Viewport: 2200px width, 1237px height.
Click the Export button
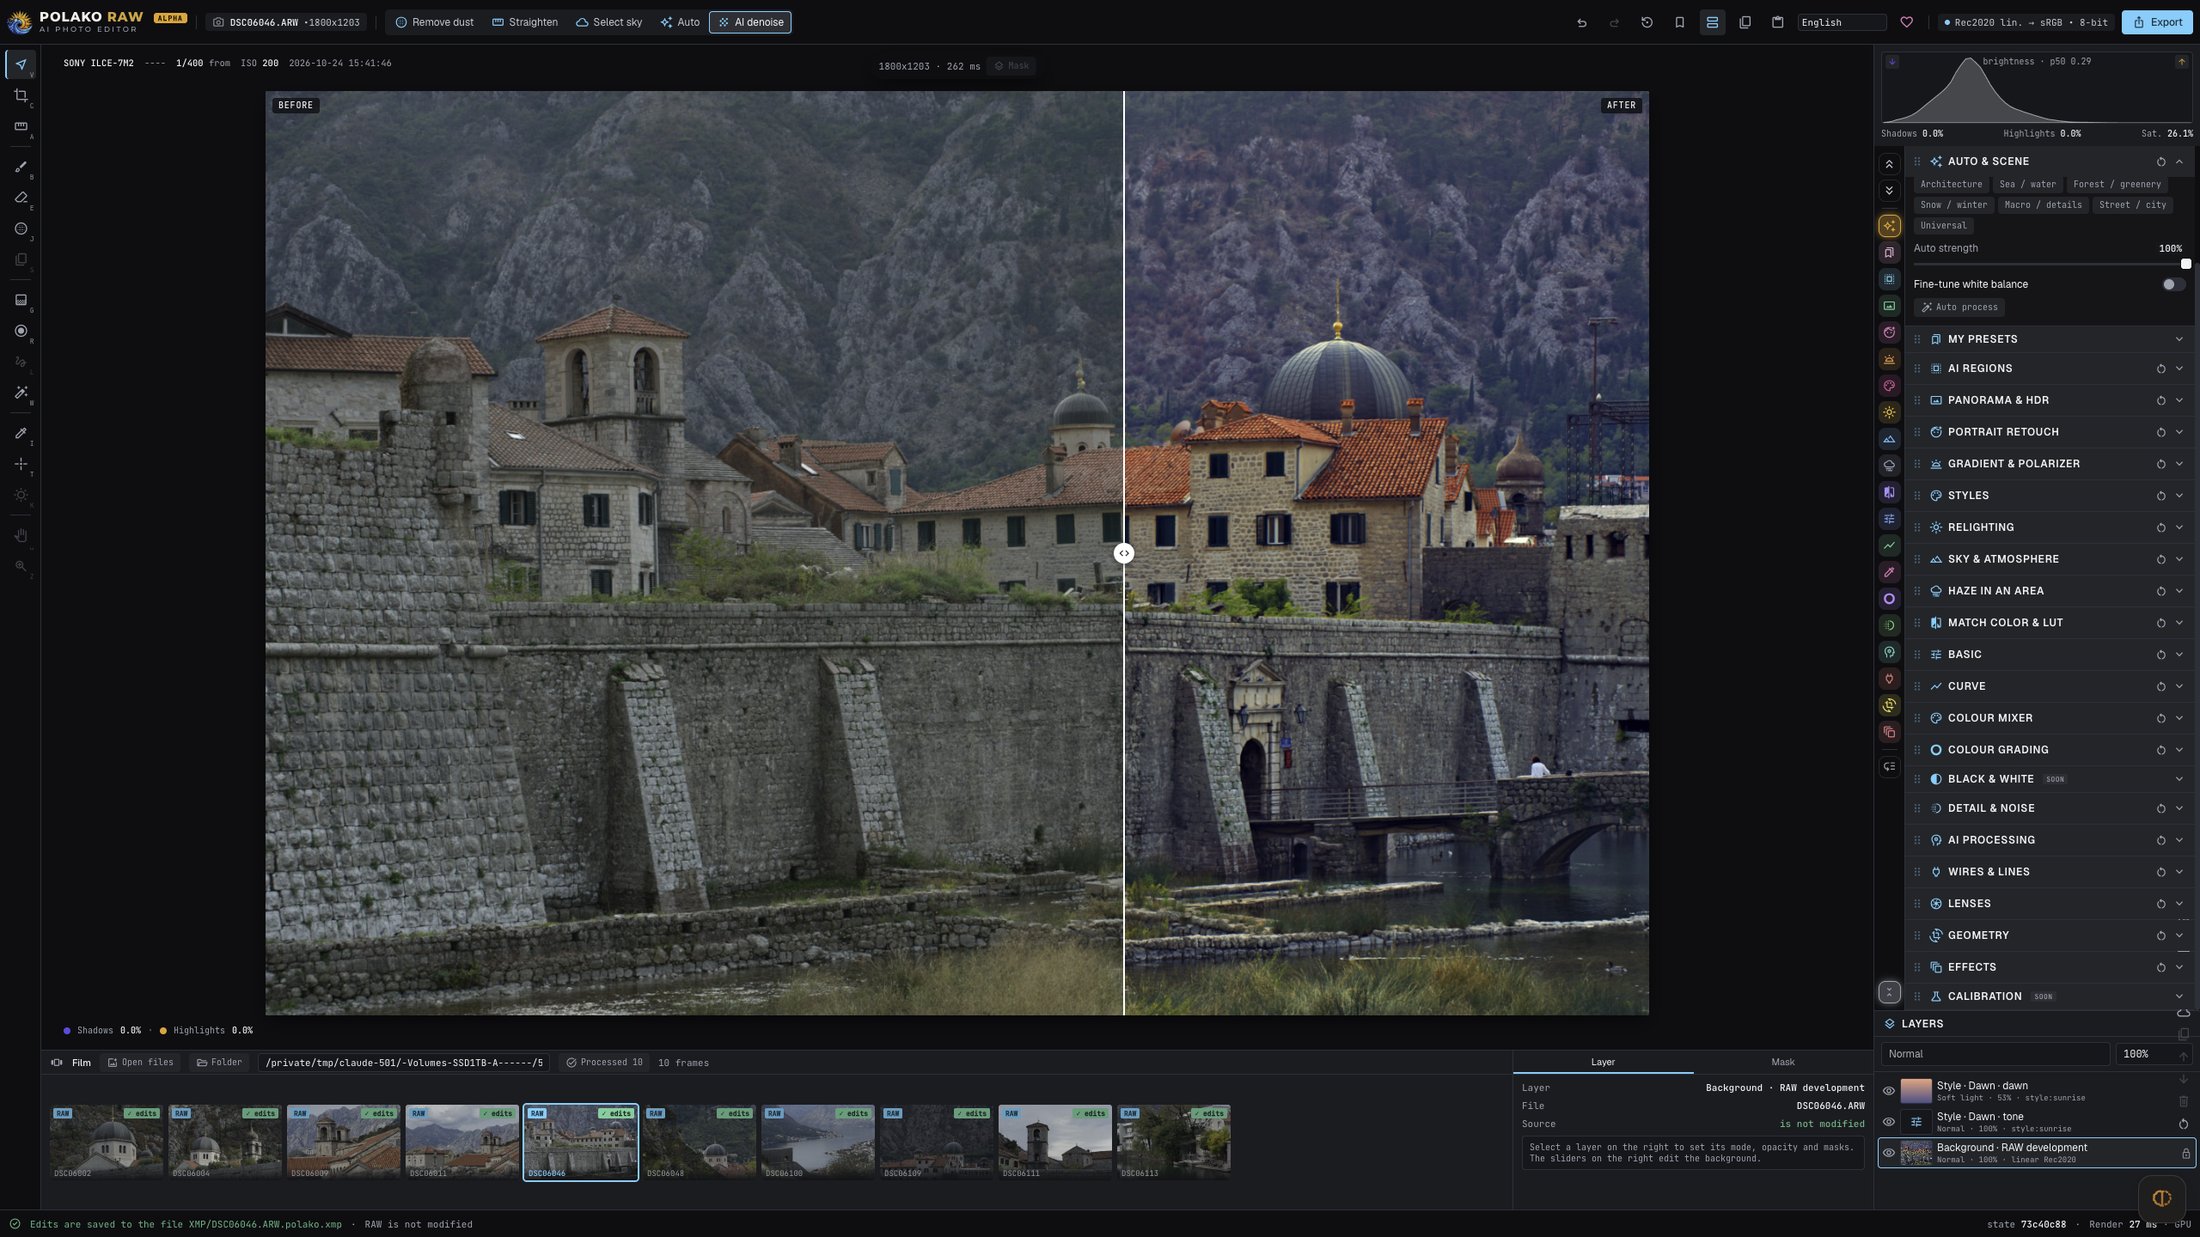pos(2157,22)
